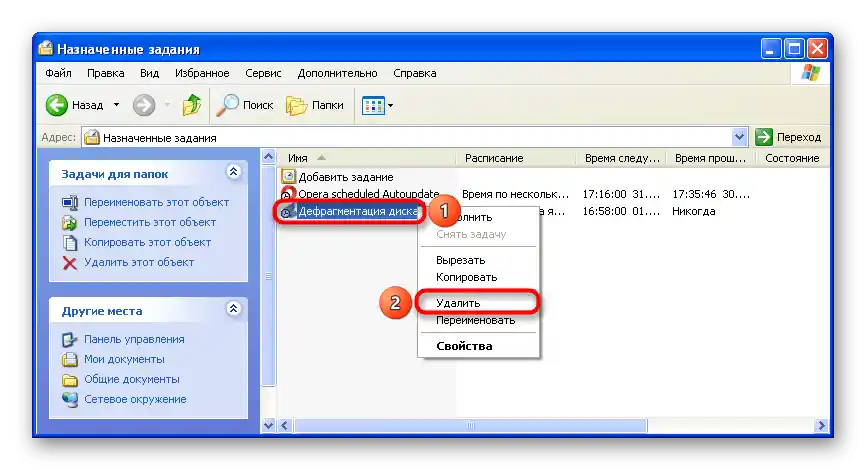The height and width of the screenshot is (470, 866).
Task: Open Панель управления link
Action: [134, 339]
